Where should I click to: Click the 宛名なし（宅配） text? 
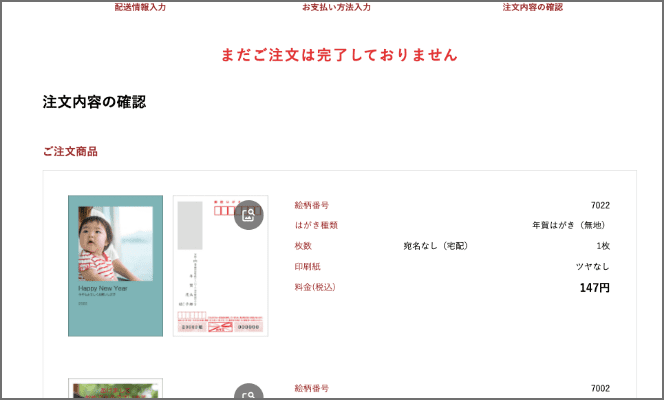point(436,246)
